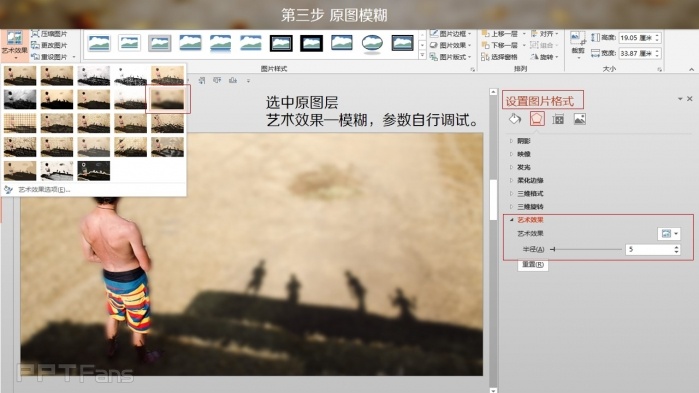This screenshot has height=393, width=699.
Task: Select the black-and-white pencil sketch effect thumbnail
Action: (x=94, y=75)
